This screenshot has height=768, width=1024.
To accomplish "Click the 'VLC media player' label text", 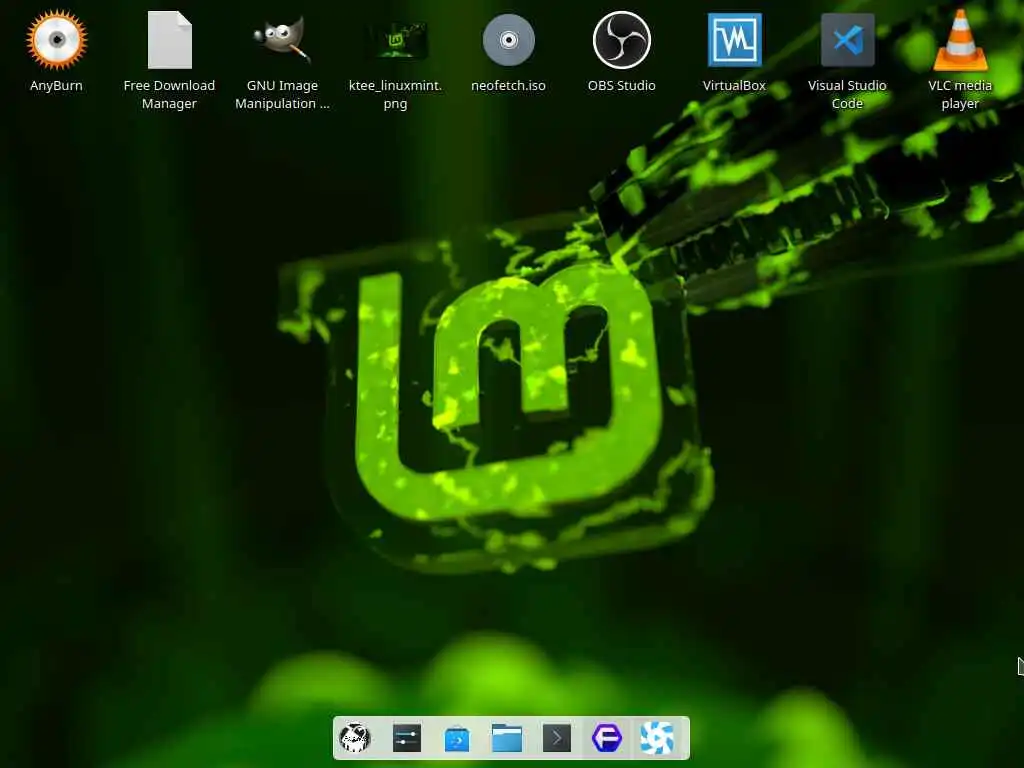I will click(x=960, y=95).
